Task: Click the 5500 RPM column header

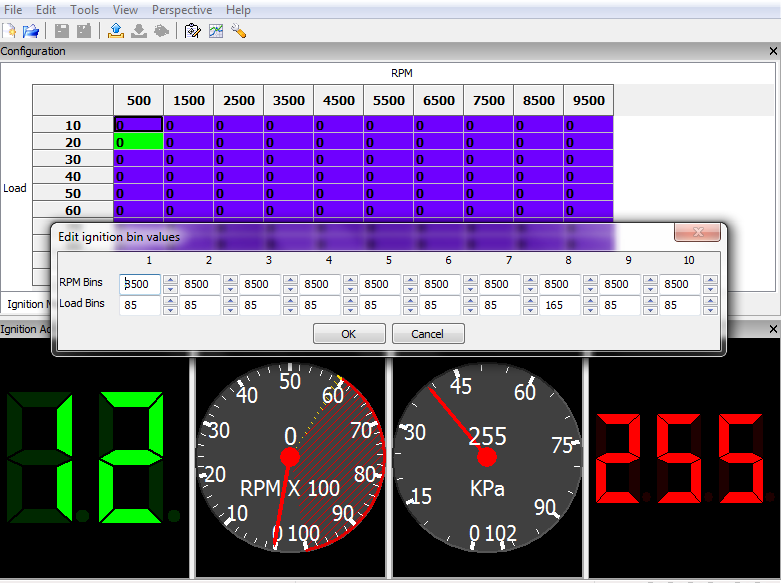Action: [x=389, y=100]
